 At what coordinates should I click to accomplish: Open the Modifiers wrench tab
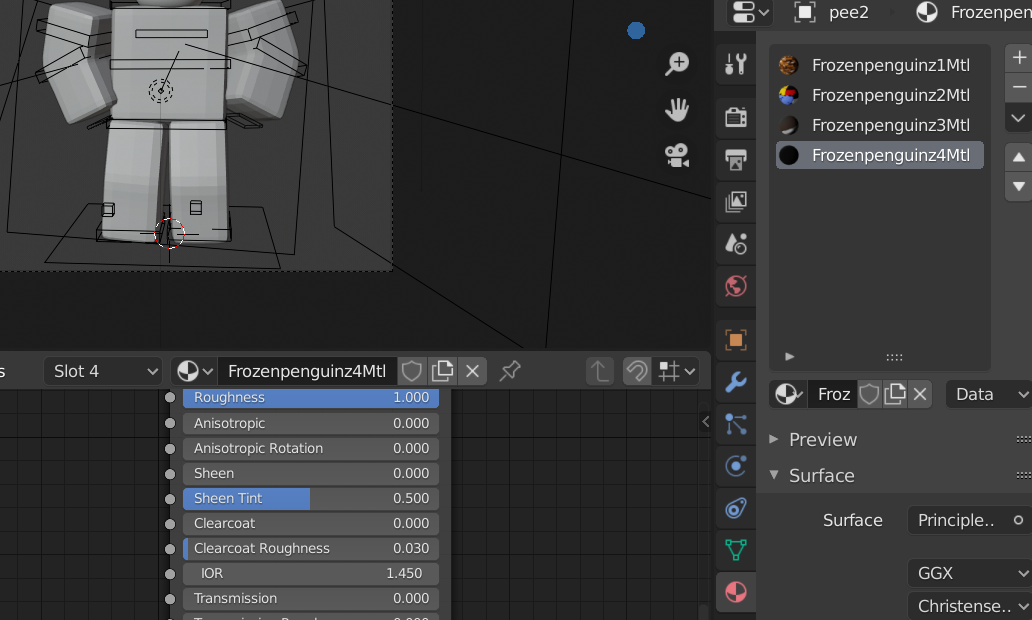click(736, 382)
